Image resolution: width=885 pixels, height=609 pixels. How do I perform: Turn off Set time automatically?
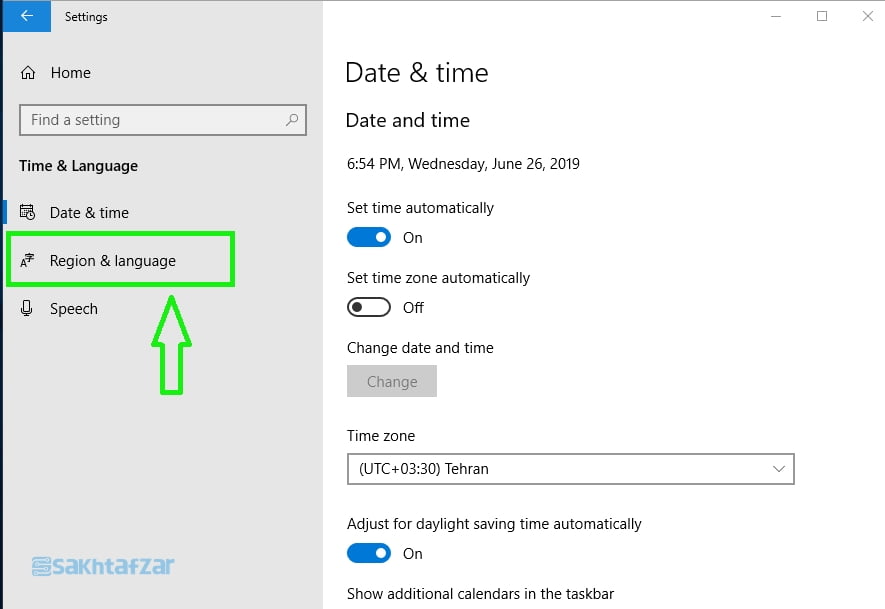click(x=368, y=238)
